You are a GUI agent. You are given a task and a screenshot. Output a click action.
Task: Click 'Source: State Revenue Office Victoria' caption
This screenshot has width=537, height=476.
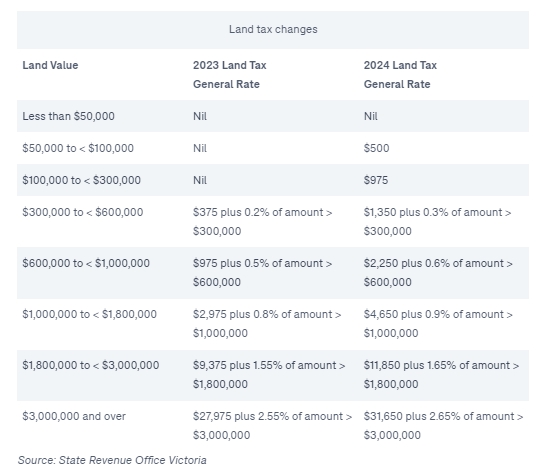tap(112, 460)
